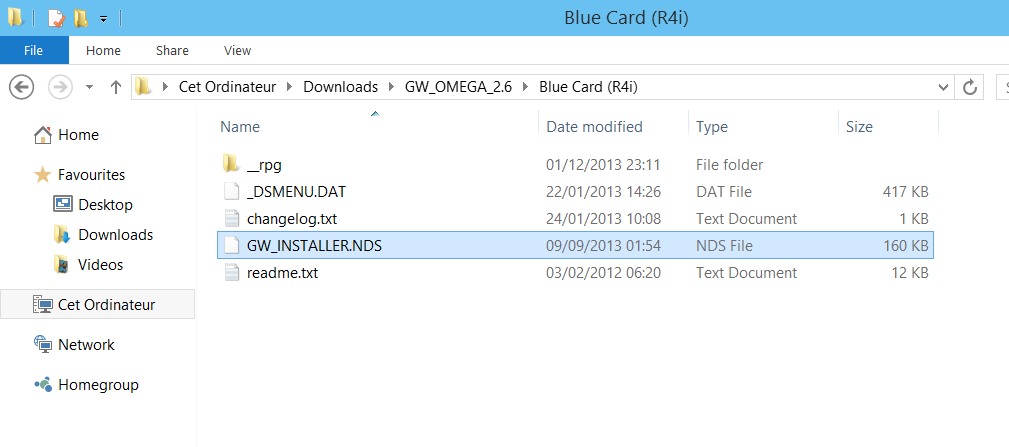This screenshot has width=1009, height=447.
Task: Switch to the Share ribbon tab
Action: point(172,50)
